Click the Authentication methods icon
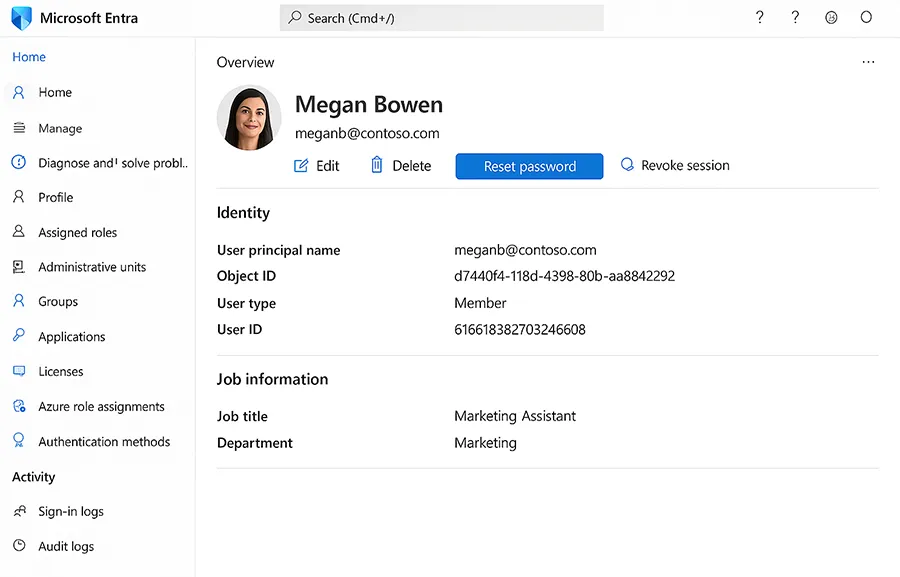Screen dimensions: 900x577 tap(20, 441)
